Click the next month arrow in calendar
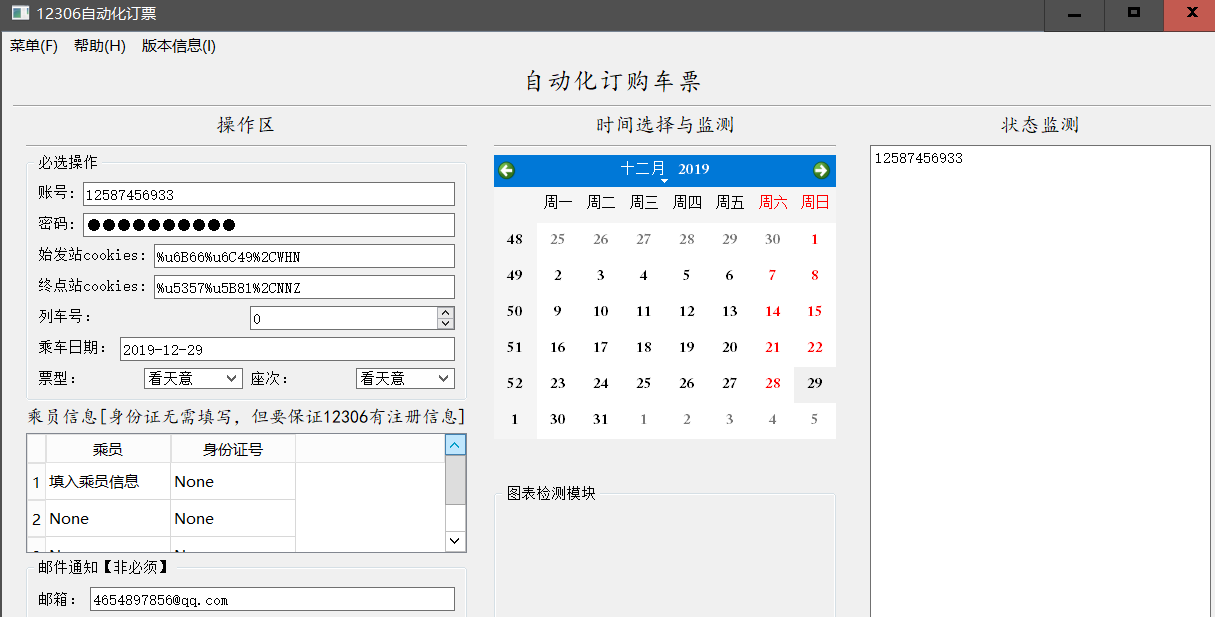1215x617 pixels. tap(821, 170)
